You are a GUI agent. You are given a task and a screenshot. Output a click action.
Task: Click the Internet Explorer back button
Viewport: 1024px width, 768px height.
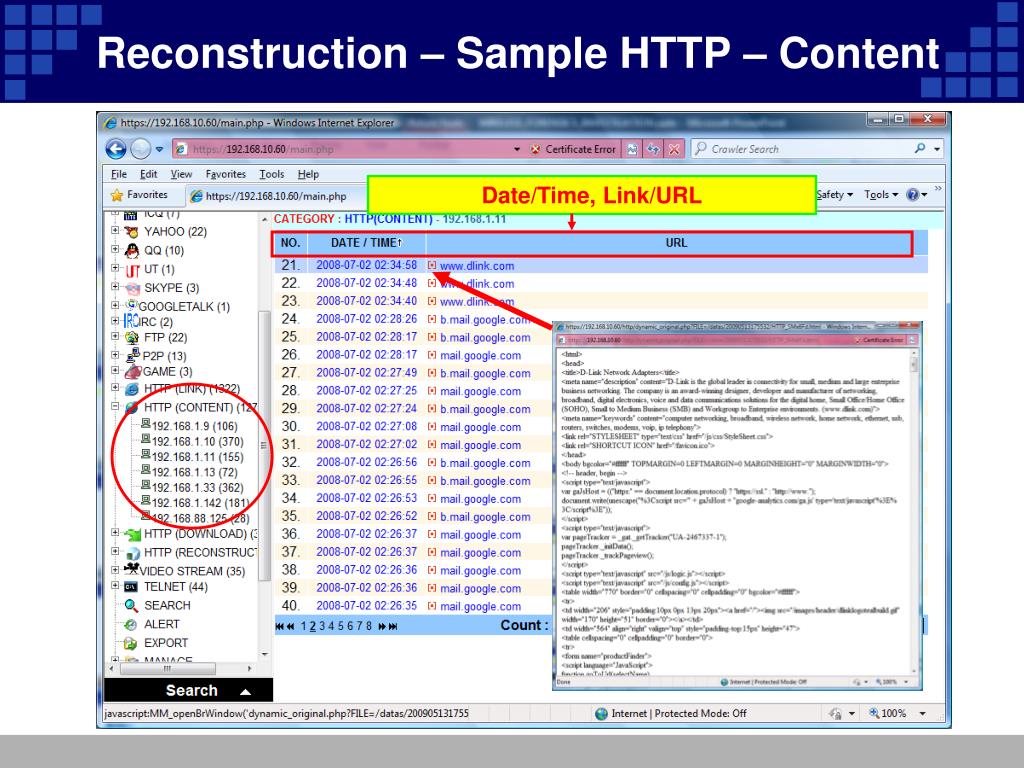(x=116, y=150)
